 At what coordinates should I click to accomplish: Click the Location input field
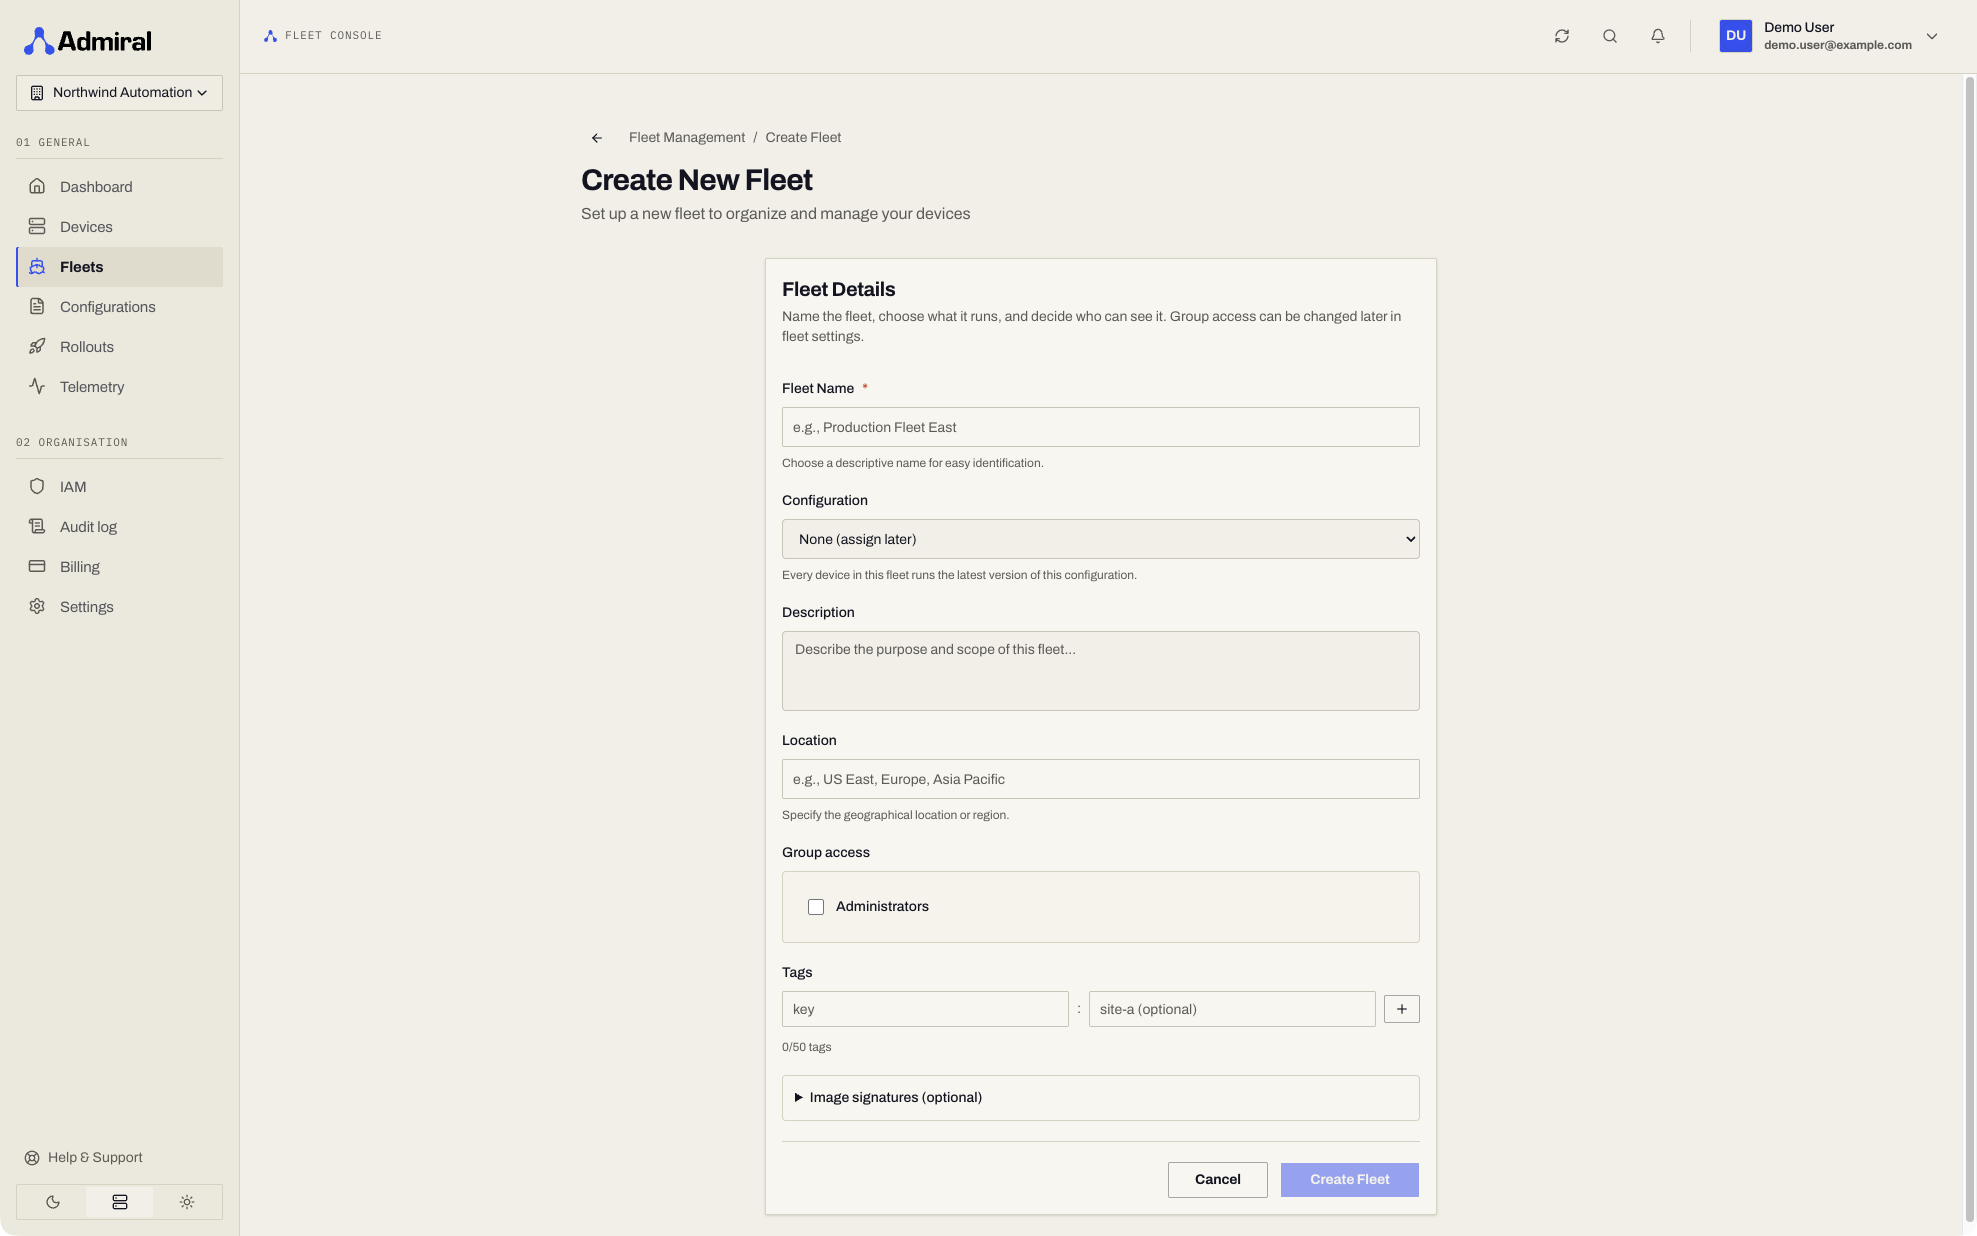(x=1100, y=779)
